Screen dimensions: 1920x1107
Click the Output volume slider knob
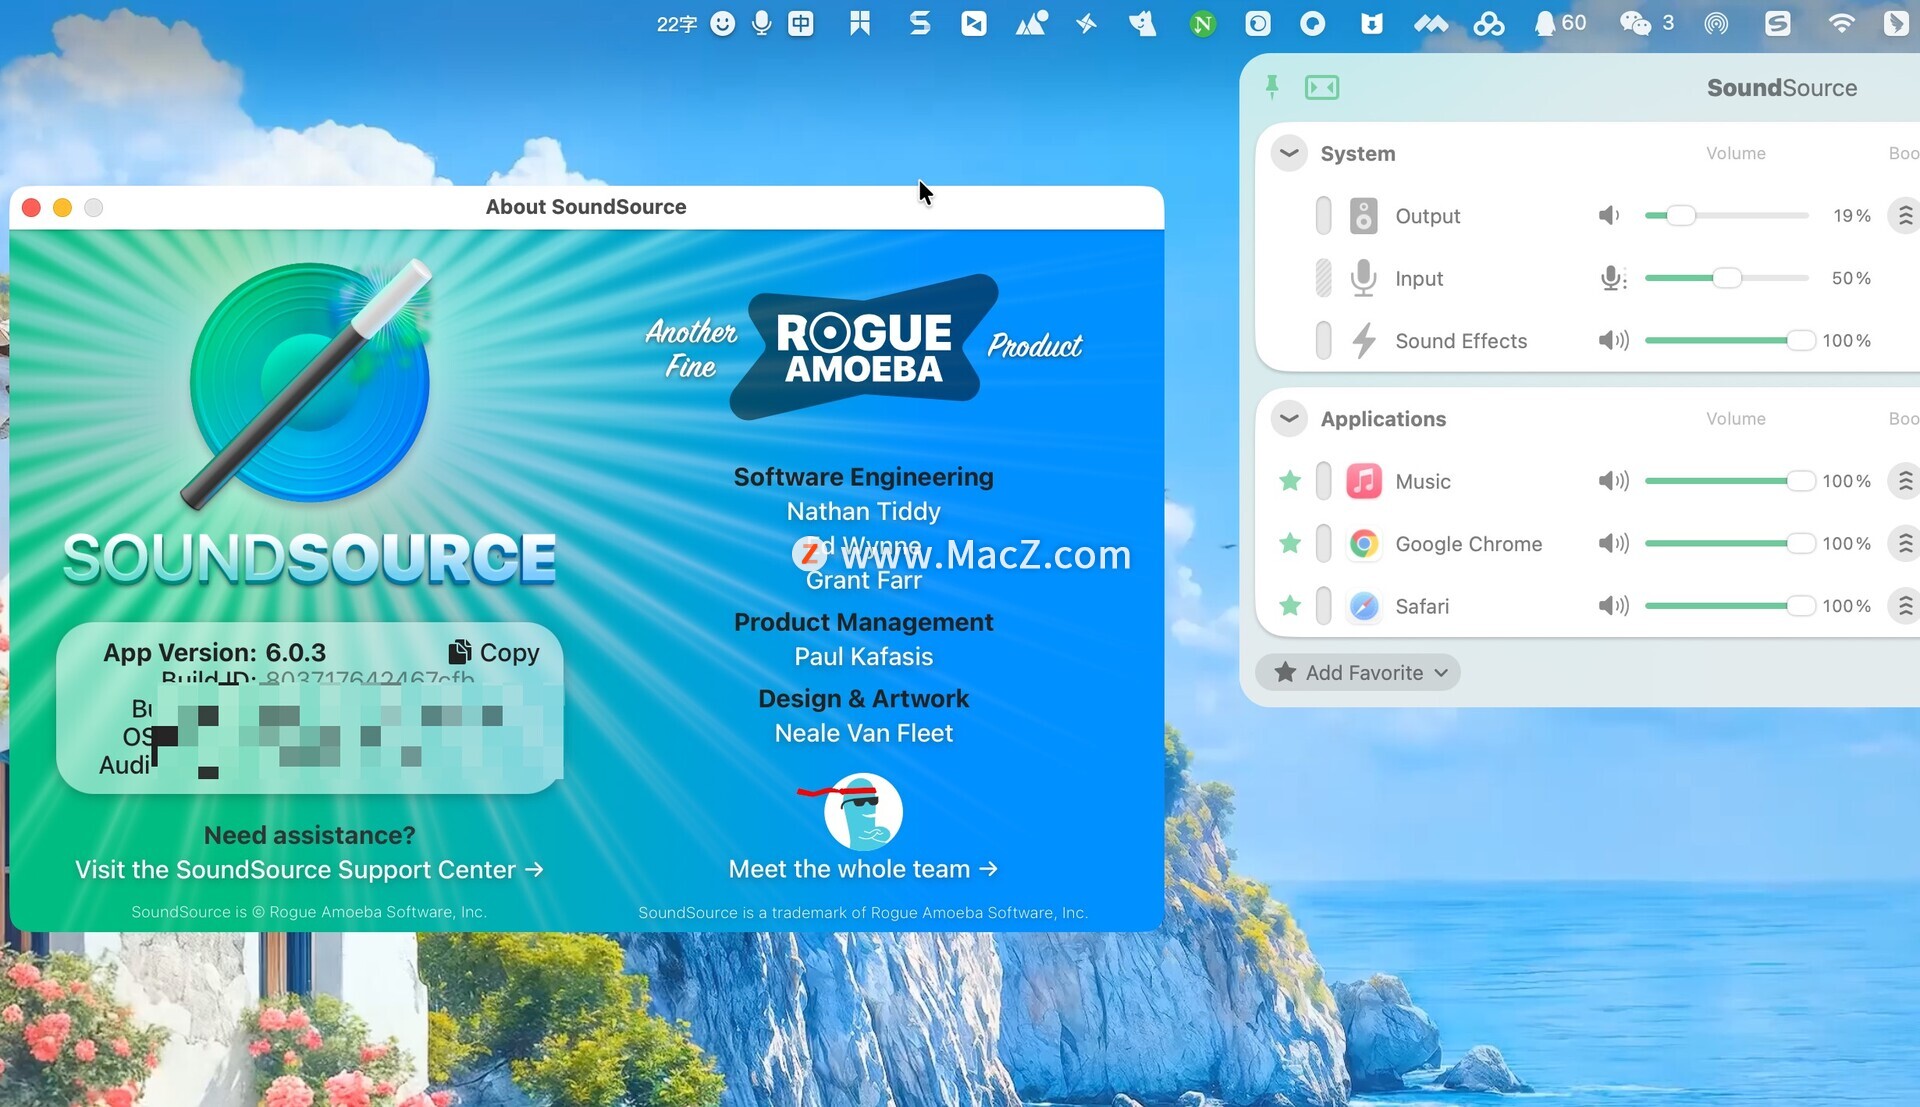tap(1681, 216)
